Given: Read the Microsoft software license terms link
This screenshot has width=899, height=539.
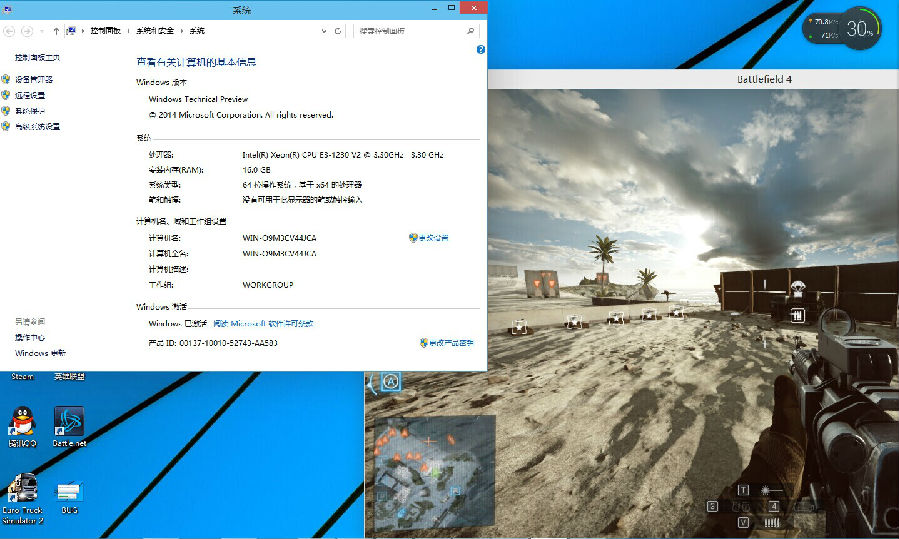Looking at the screenshot, I should pyautogui.click(x=263, y=323).
